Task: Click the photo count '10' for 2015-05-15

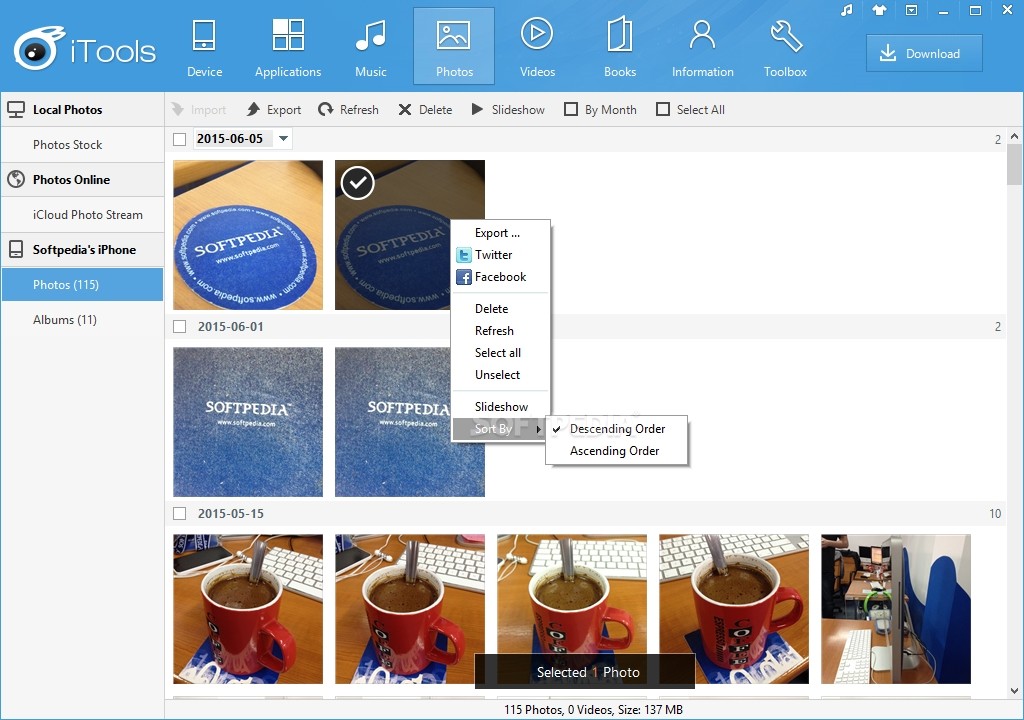Action: click(x=995, y=514)
